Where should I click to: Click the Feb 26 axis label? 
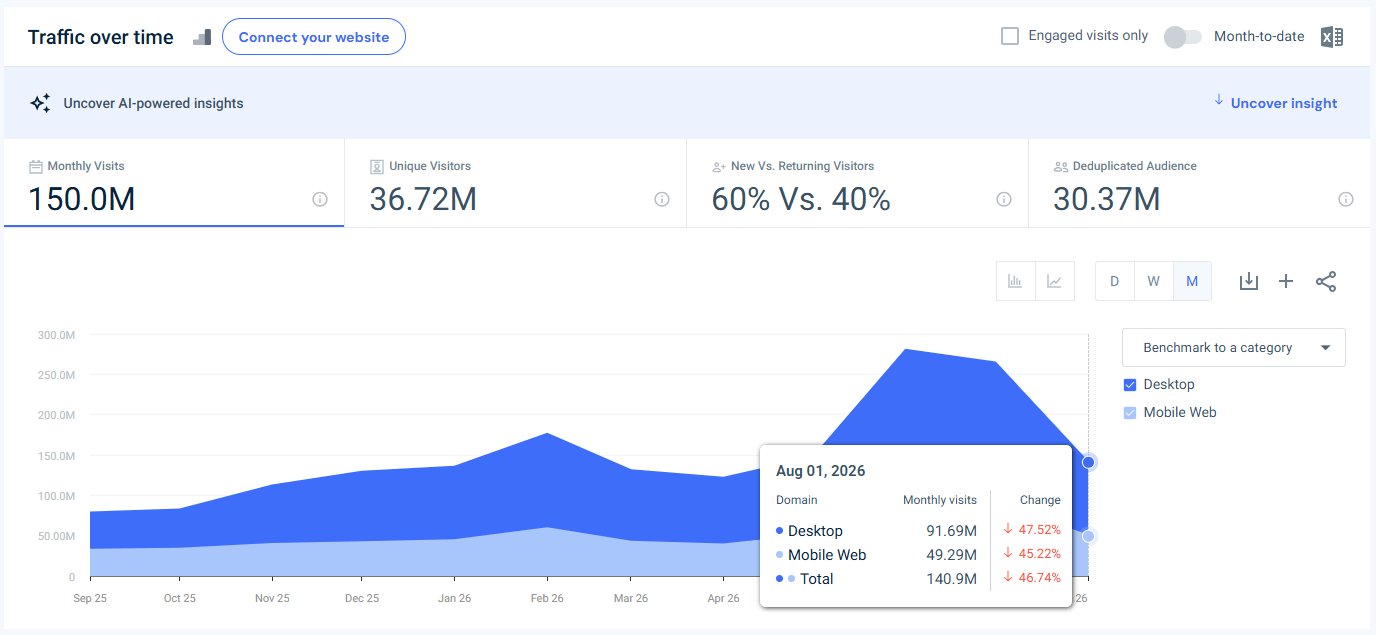547,598
